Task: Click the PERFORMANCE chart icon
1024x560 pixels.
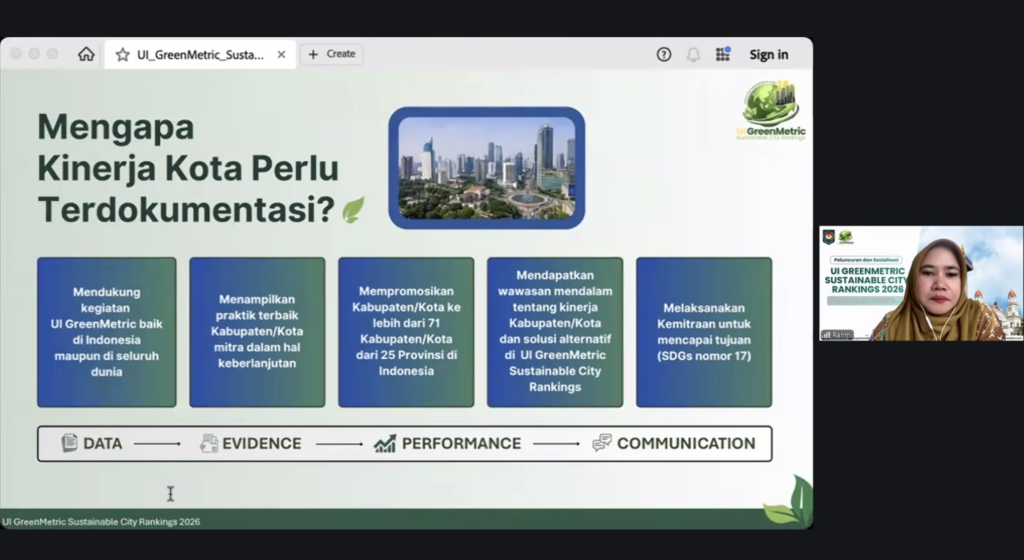Action: pos(385,444)
